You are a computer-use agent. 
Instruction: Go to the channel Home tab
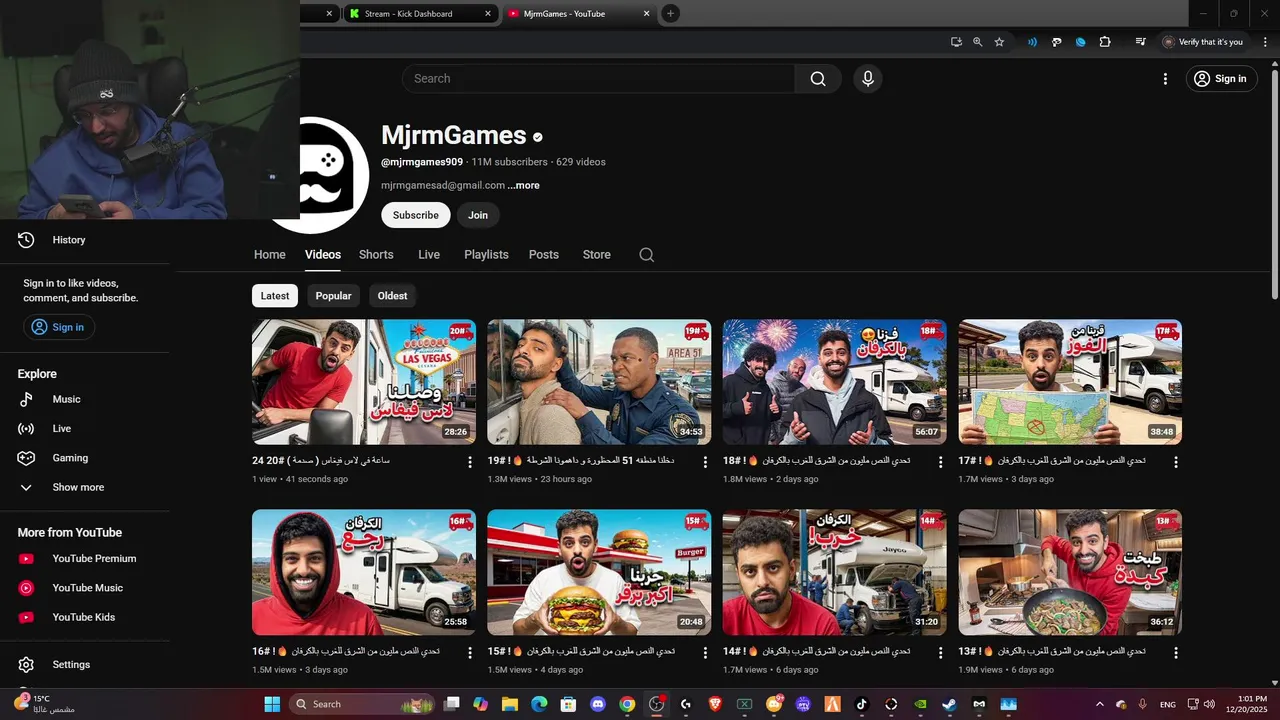(x=269, y=255)
